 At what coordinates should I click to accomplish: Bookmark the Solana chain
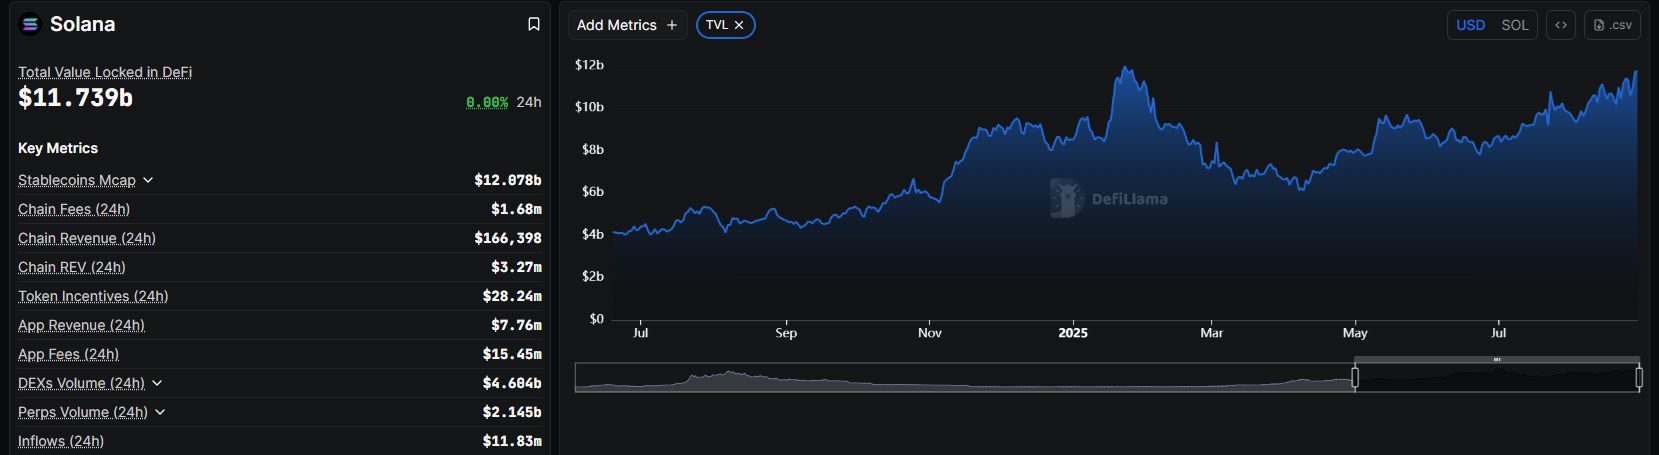[x=534, y=24]
